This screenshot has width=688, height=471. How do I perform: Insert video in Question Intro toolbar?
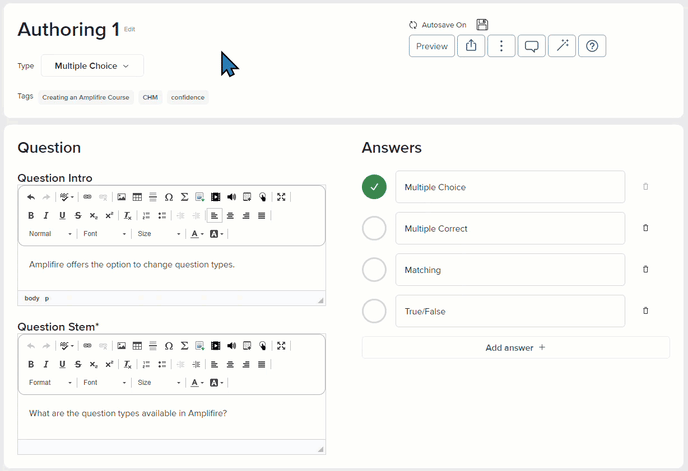point(215,197)
